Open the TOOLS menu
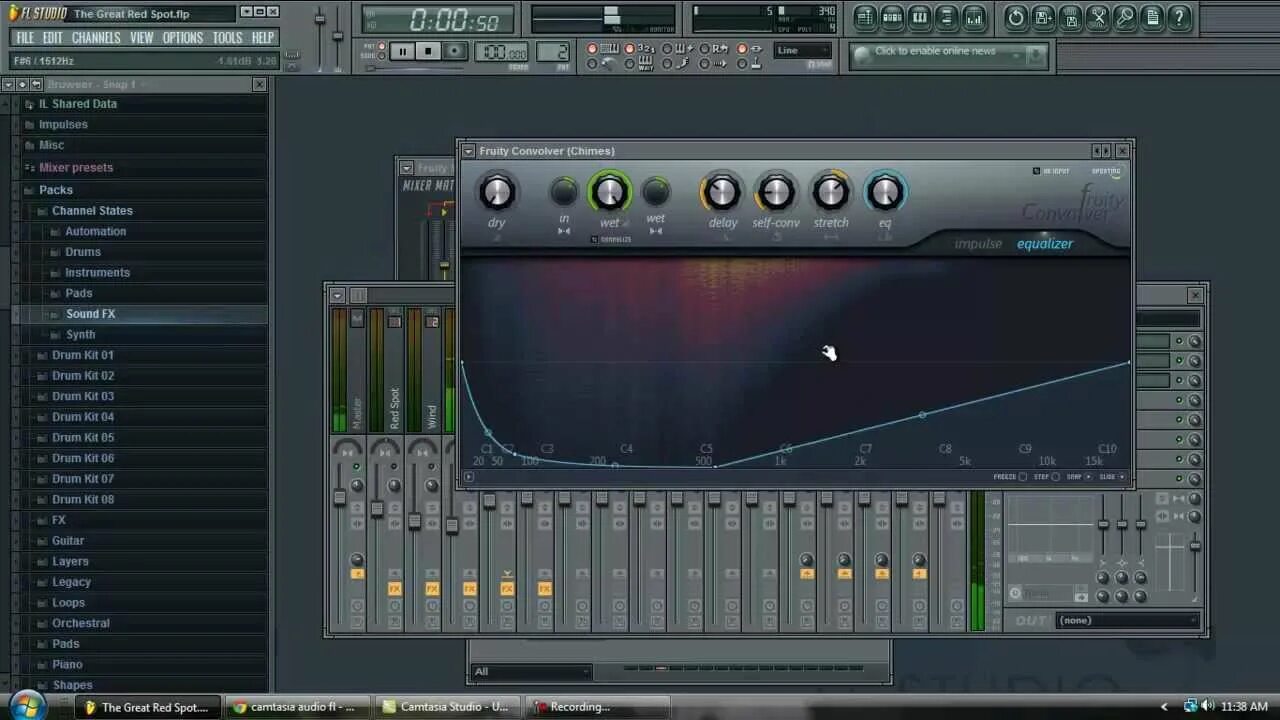This screenshot has height=720, width=1280. [227, 38]
